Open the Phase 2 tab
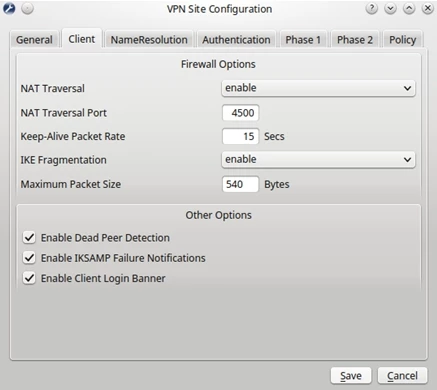 355,40
